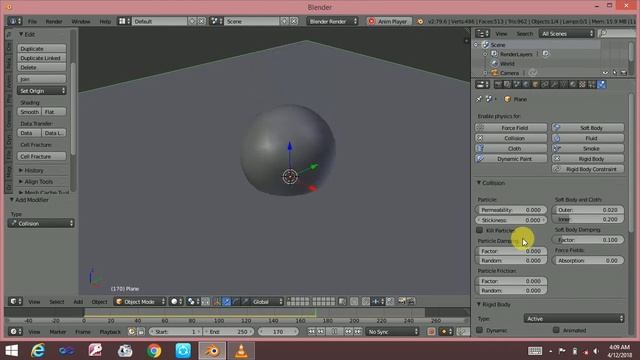Open Blender from the Windows taskbar
The height and width of the screenshot is (360, 640).
click(x=212, y=351)
